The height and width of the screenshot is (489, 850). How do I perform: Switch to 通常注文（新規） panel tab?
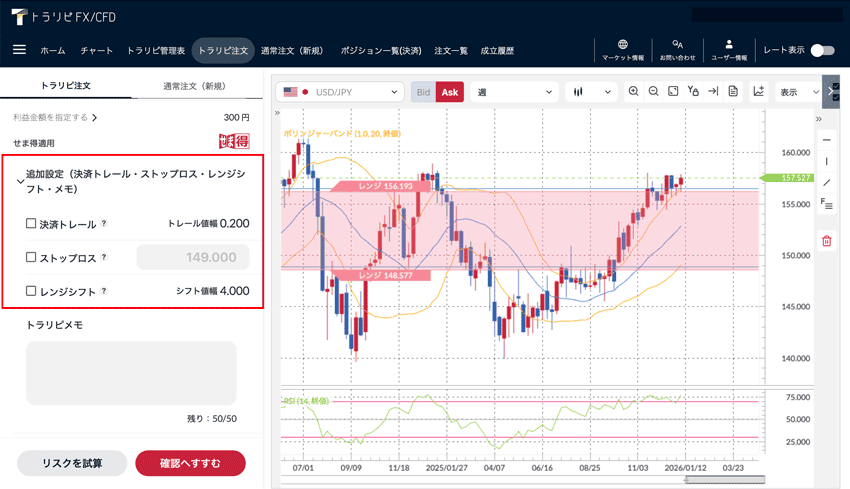tap(194, 86)
